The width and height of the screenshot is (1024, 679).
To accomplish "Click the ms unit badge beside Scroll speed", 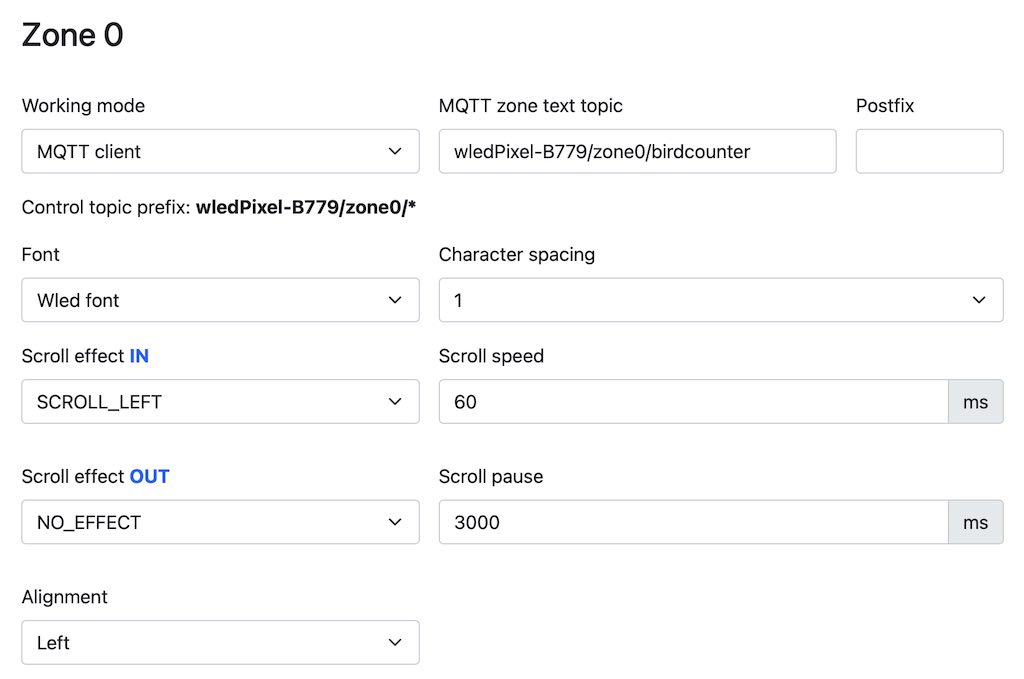I will click(x=976, y=402).
